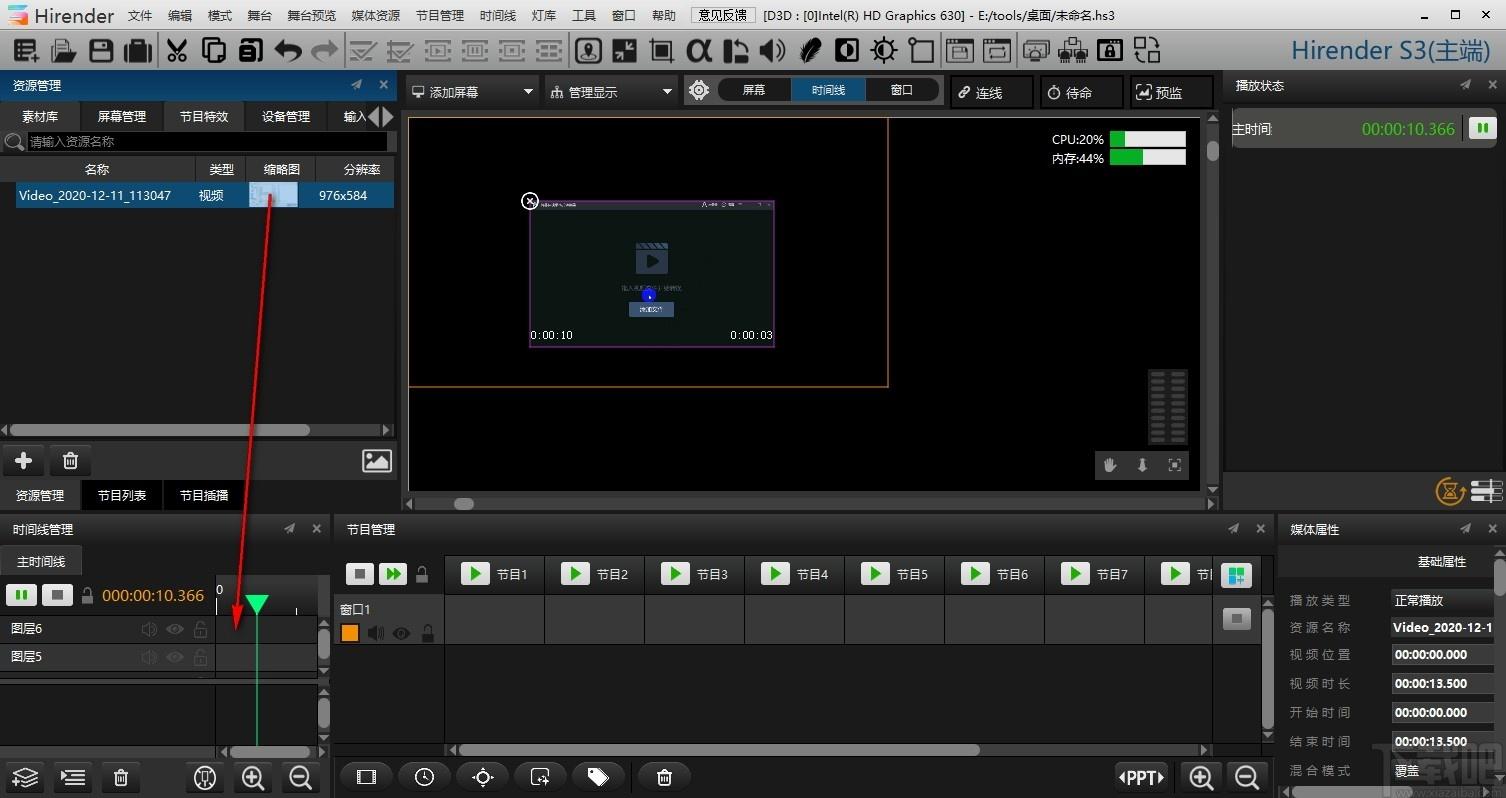
Task: Click the rotate flip toolbar icon
Action: [x=735, y=50]
